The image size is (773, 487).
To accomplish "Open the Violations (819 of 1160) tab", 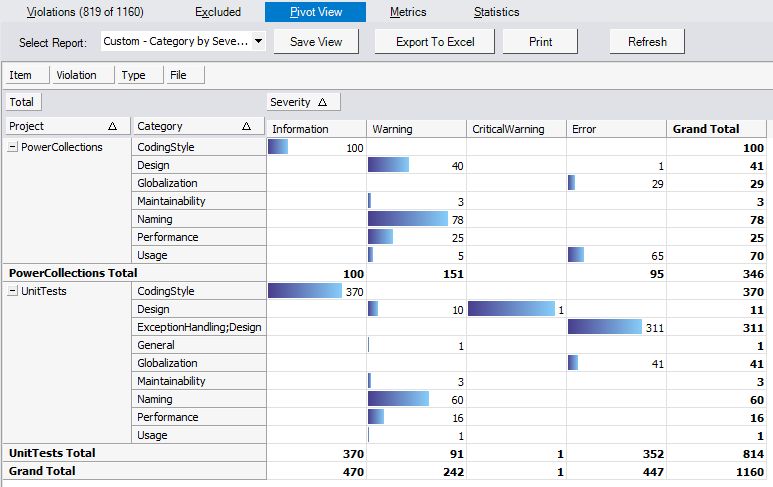I will [x=85, y=12].
